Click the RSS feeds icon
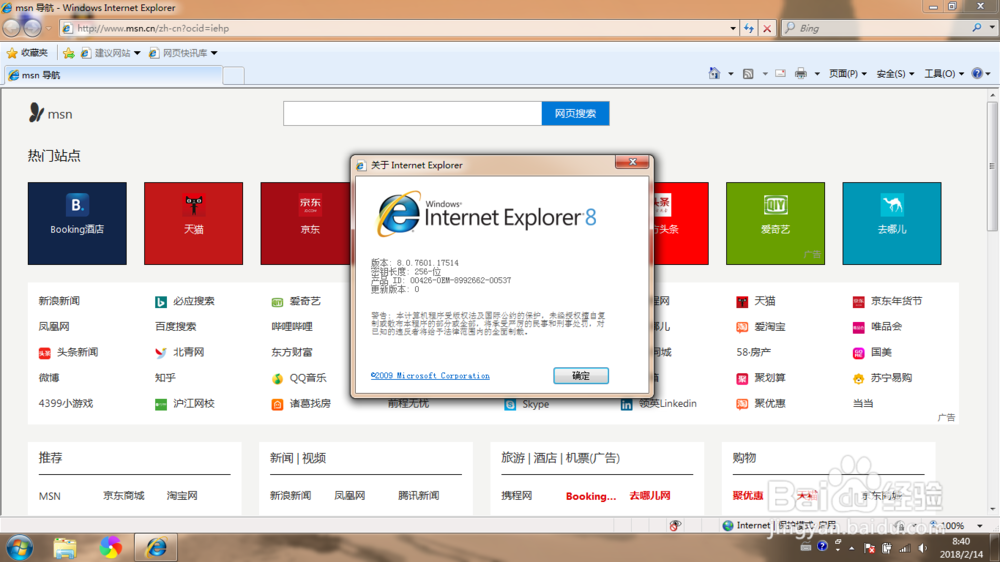This screenshot has width=1000, height=562. [x=748, y=74]
